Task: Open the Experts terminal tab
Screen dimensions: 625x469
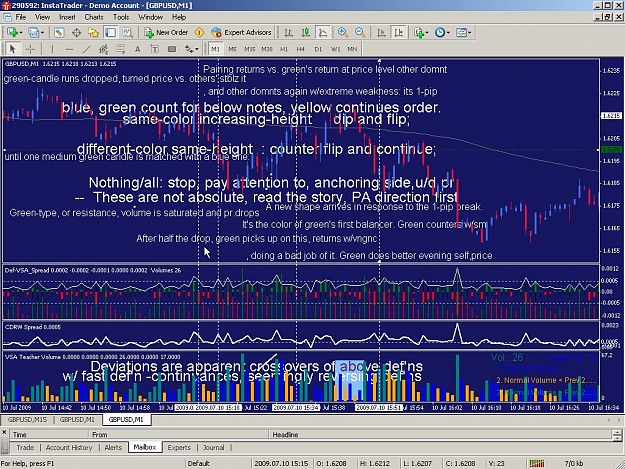Action: (x=179, y=447)
